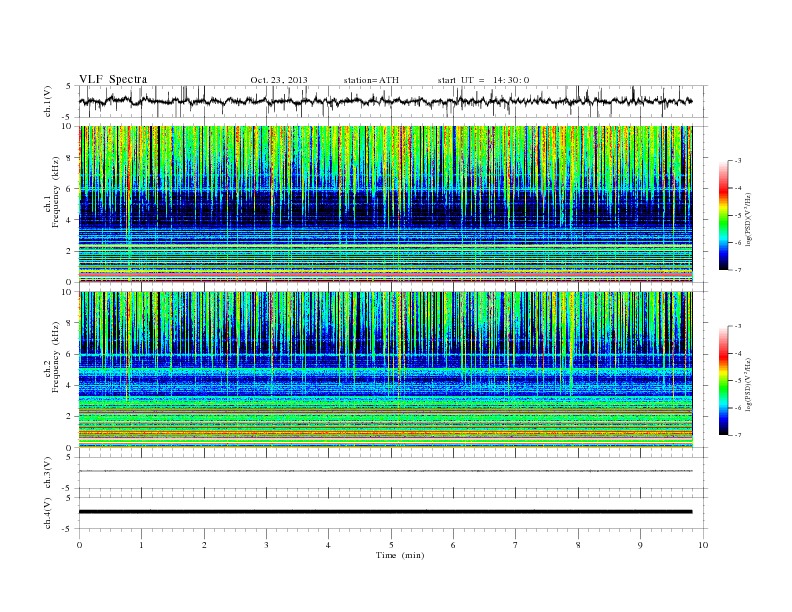This screenshot has height=612, width=792.
Task: Click the ch.1 voltage waveform trace
Action: [x=385, y=101]
